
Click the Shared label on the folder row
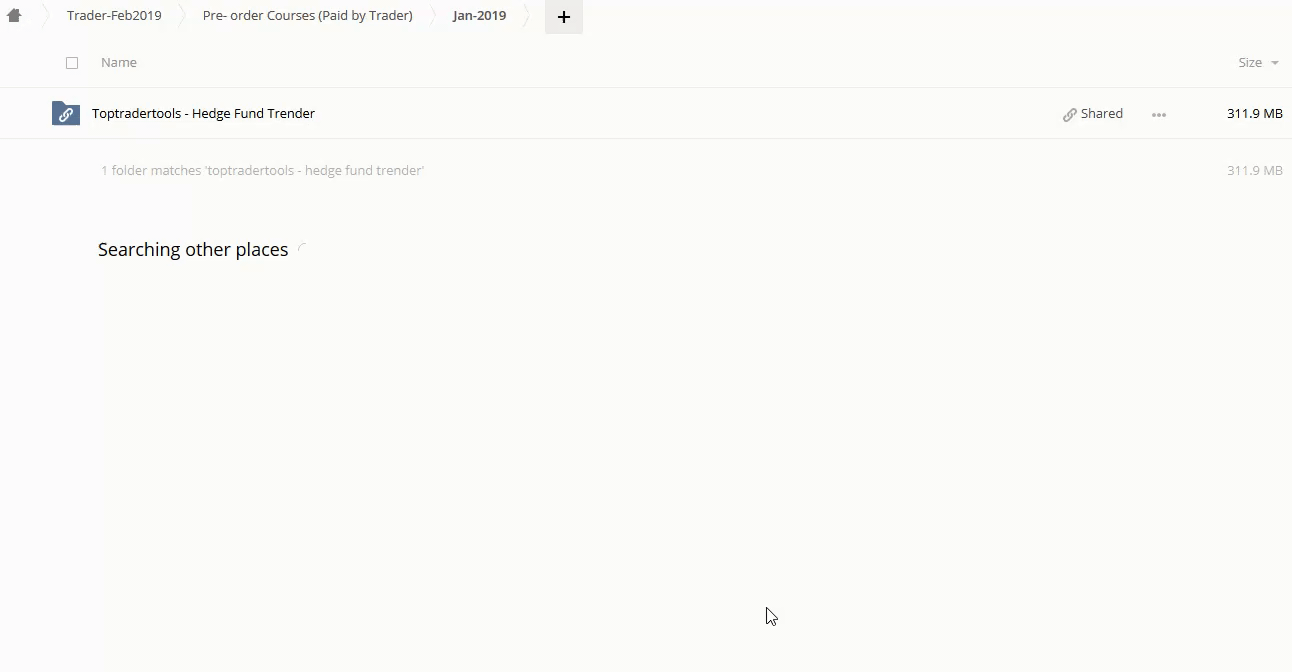[1101, 114]
